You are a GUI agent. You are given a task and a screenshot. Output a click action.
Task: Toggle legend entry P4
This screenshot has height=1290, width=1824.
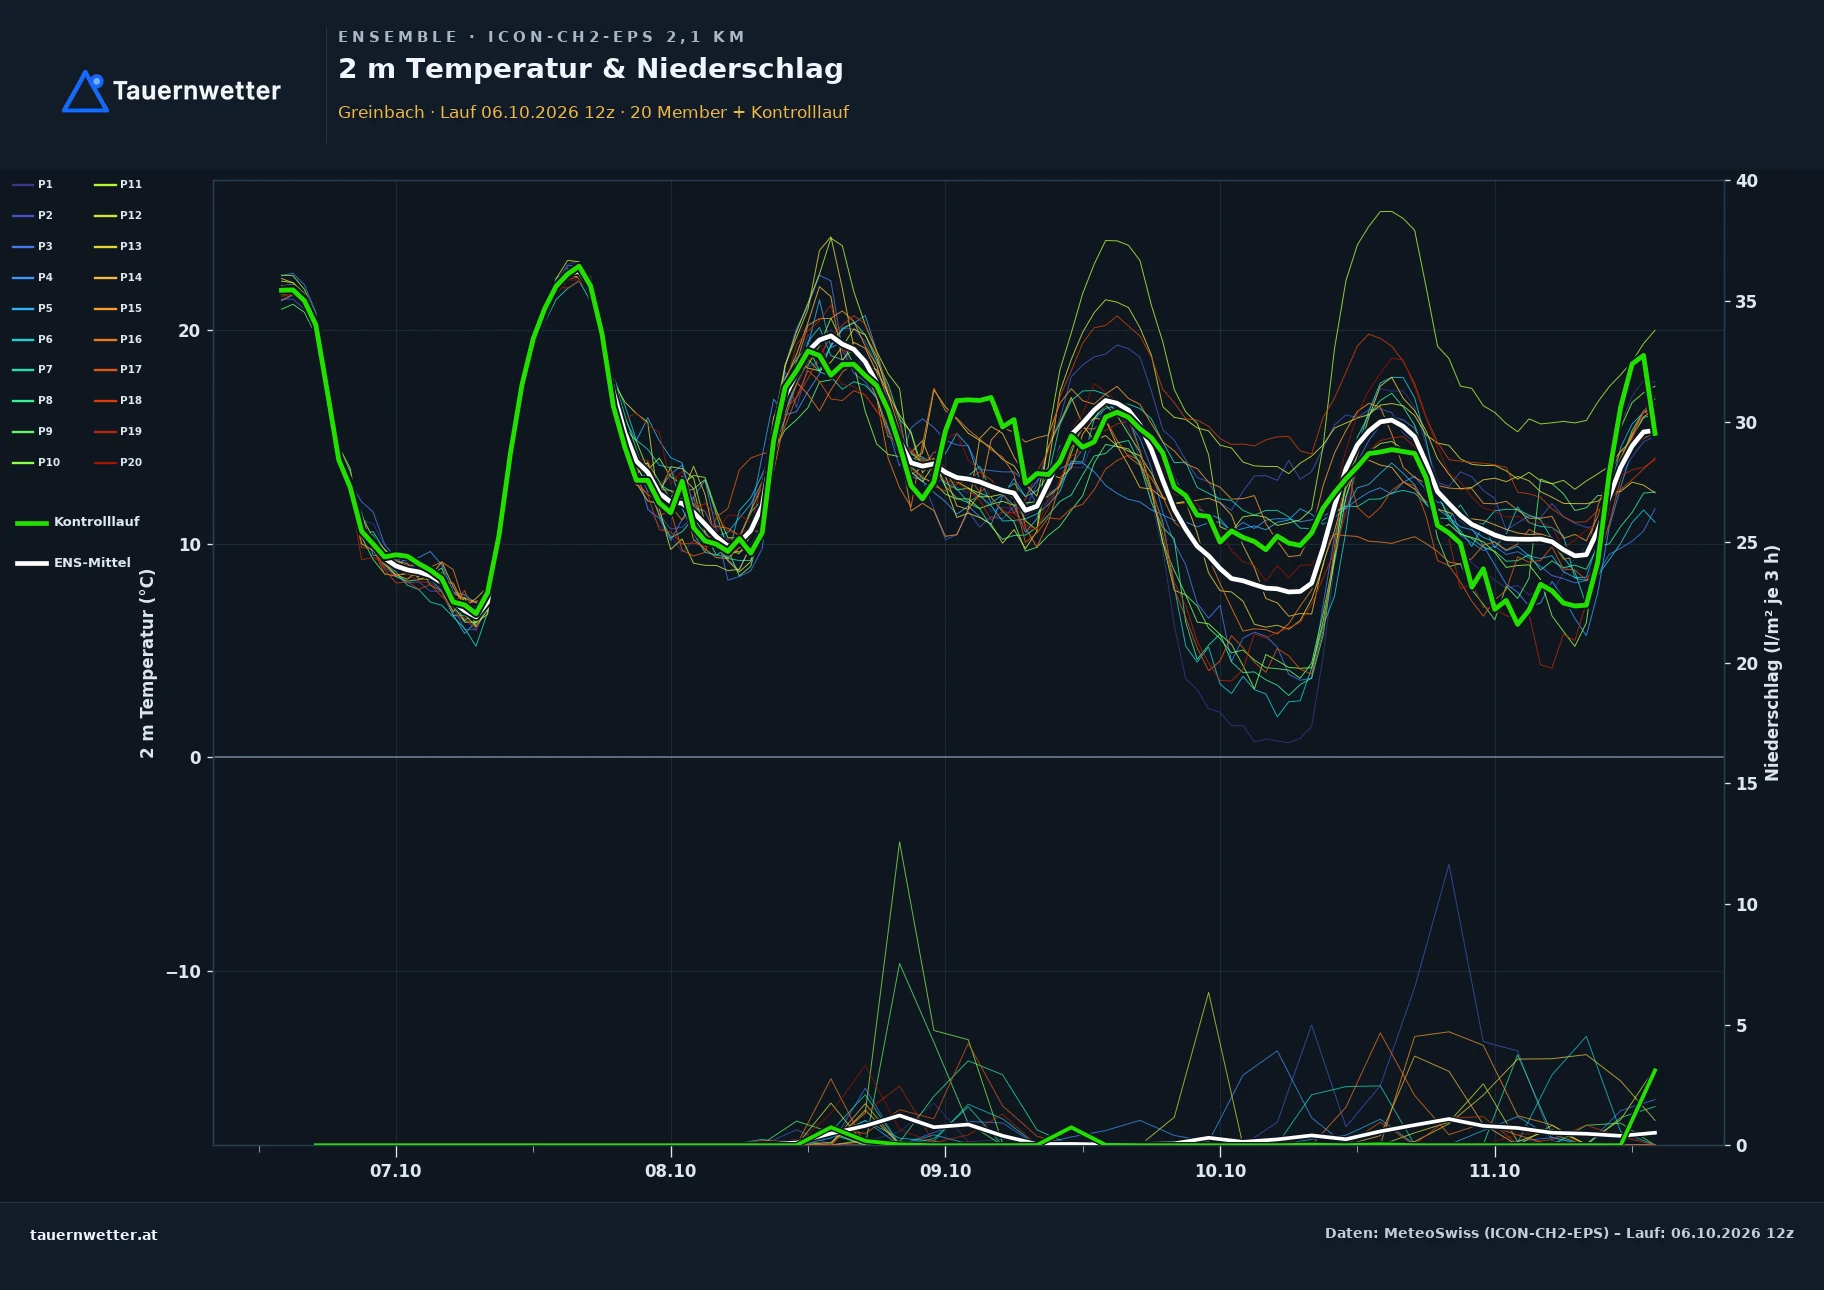click(33, 277)
